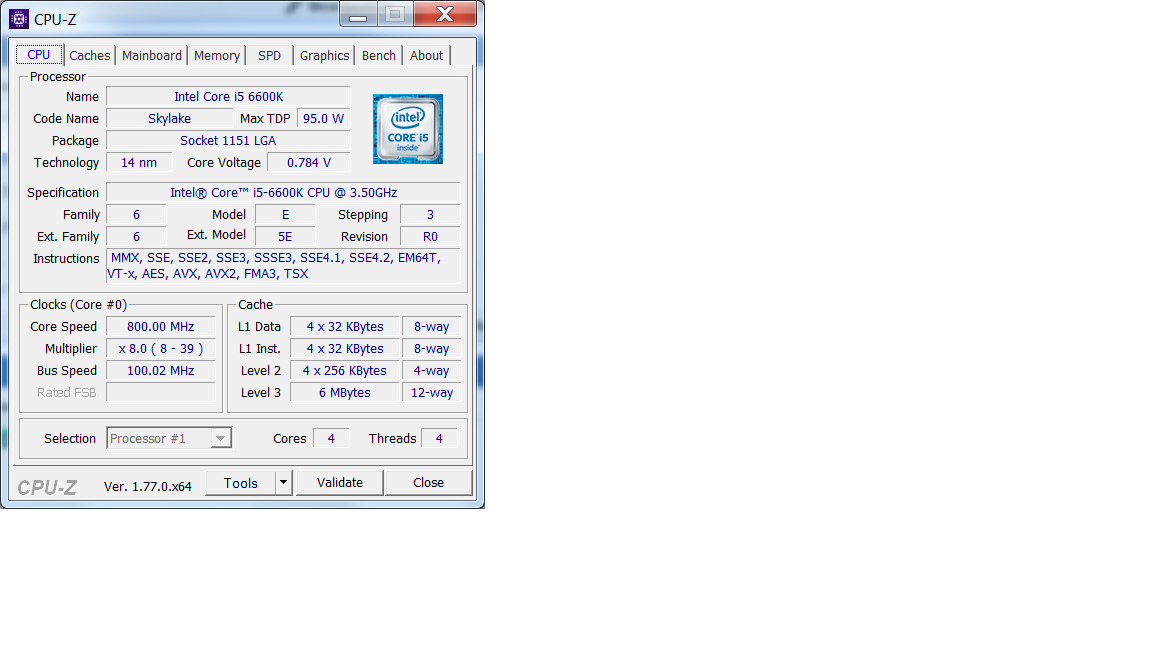This screenshot has height=648, width=1152.
Task: Switch to the Mainboard tab
Action: click(152, 55)
